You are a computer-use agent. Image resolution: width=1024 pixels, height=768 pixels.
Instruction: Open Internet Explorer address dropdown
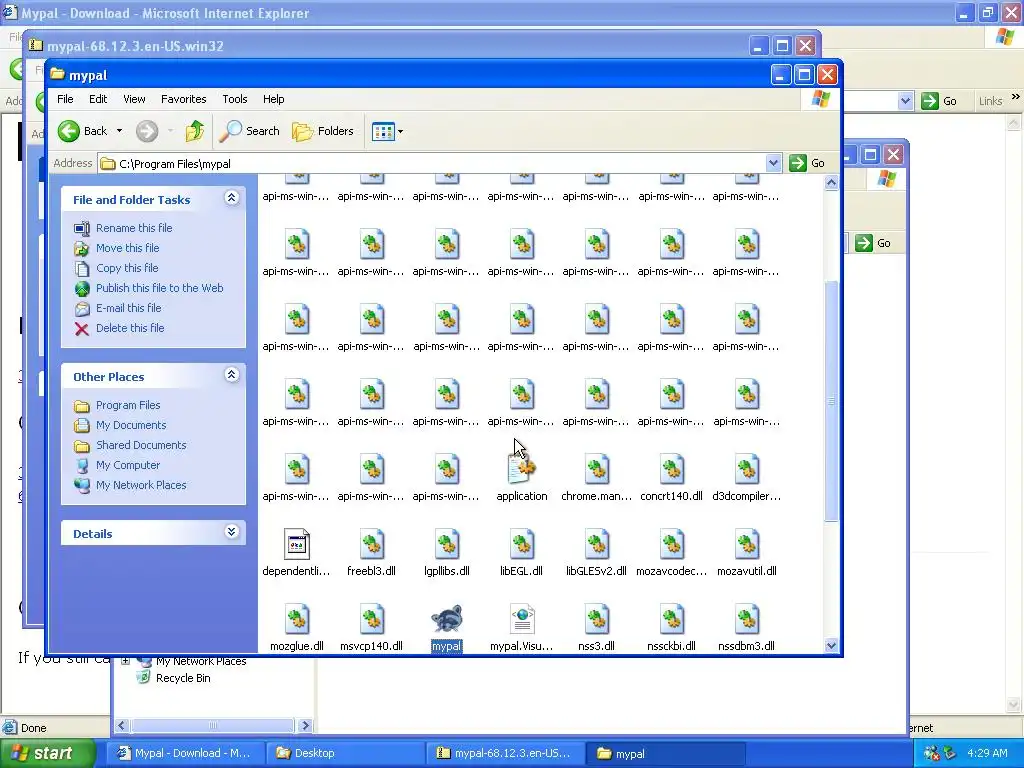coord(905,101)
